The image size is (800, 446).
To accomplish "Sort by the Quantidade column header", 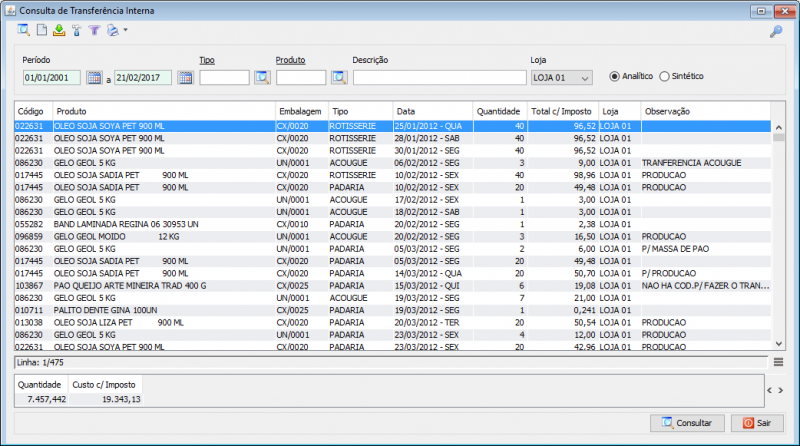I will tap(500, 111).
